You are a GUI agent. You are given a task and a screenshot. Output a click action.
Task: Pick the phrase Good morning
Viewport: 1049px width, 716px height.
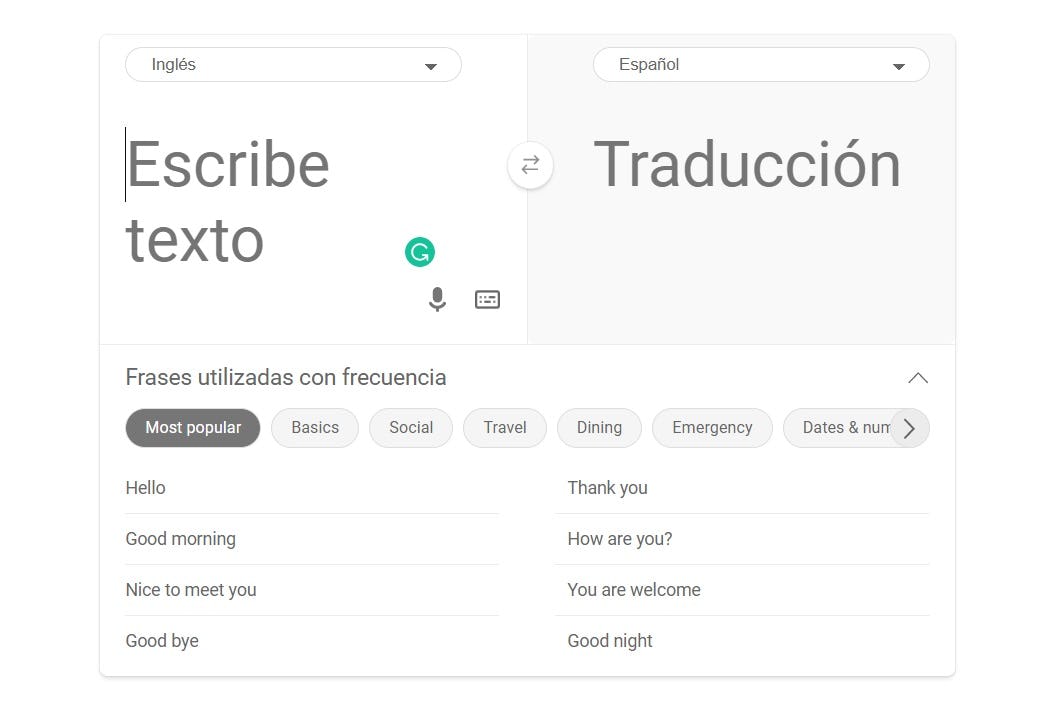point(181,539)
